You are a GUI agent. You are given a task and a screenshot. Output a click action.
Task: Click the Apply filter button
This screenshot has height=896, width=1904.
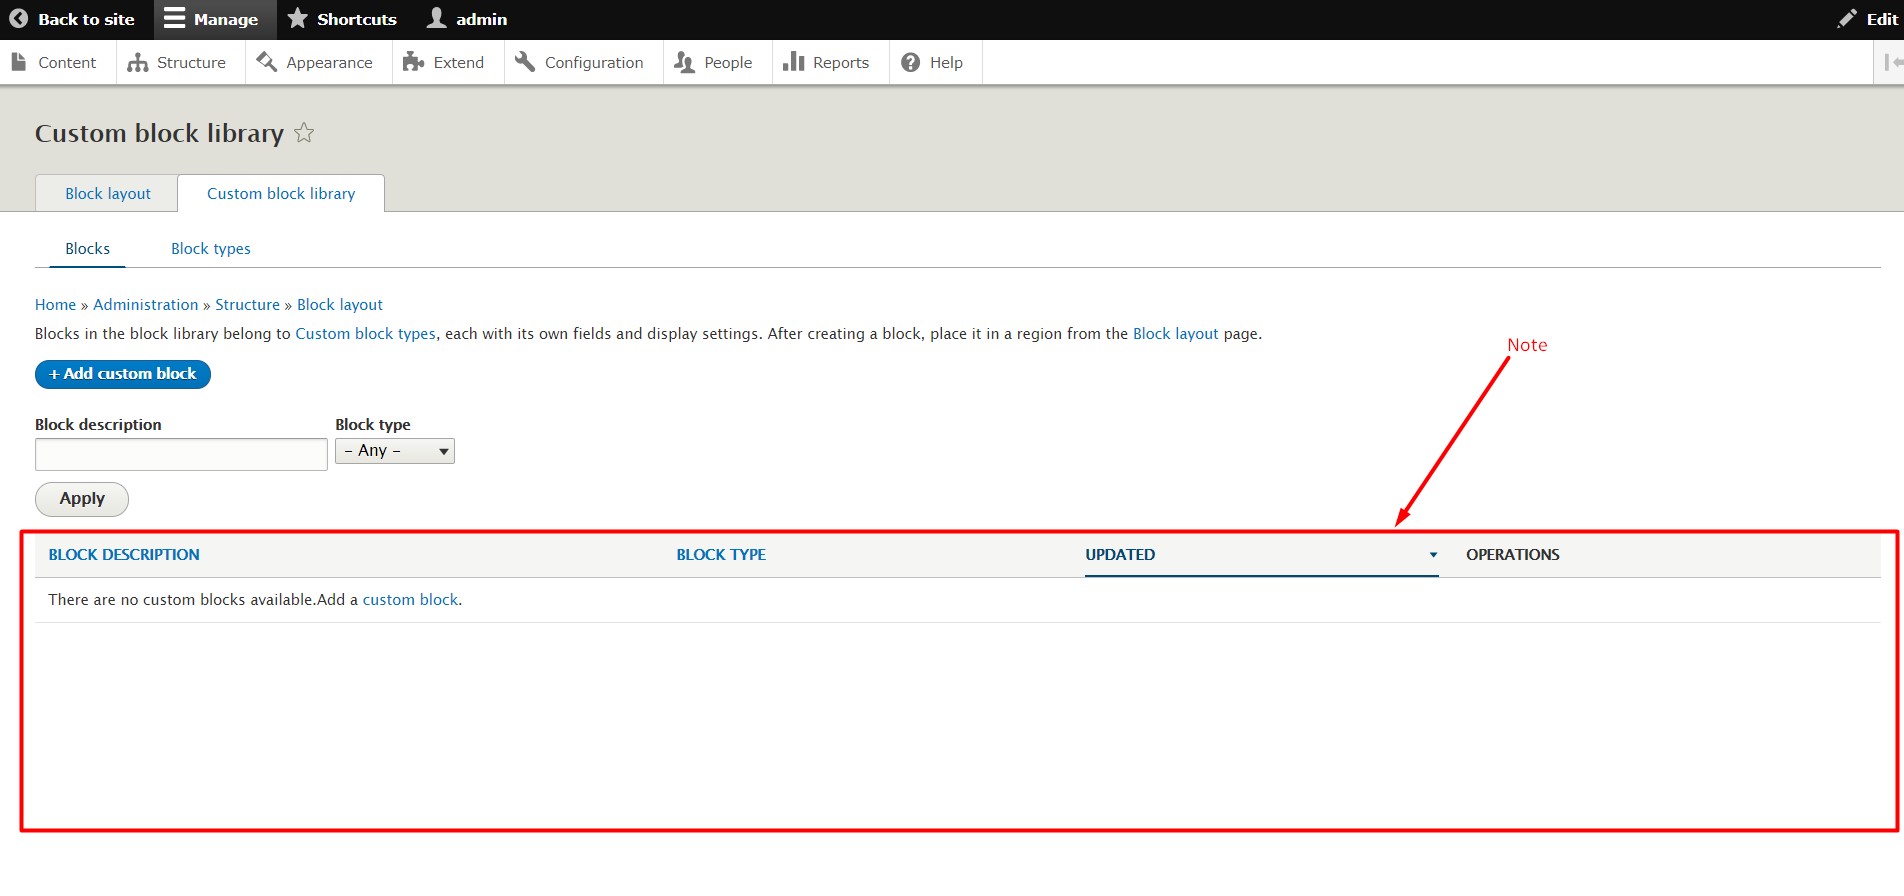82,499
